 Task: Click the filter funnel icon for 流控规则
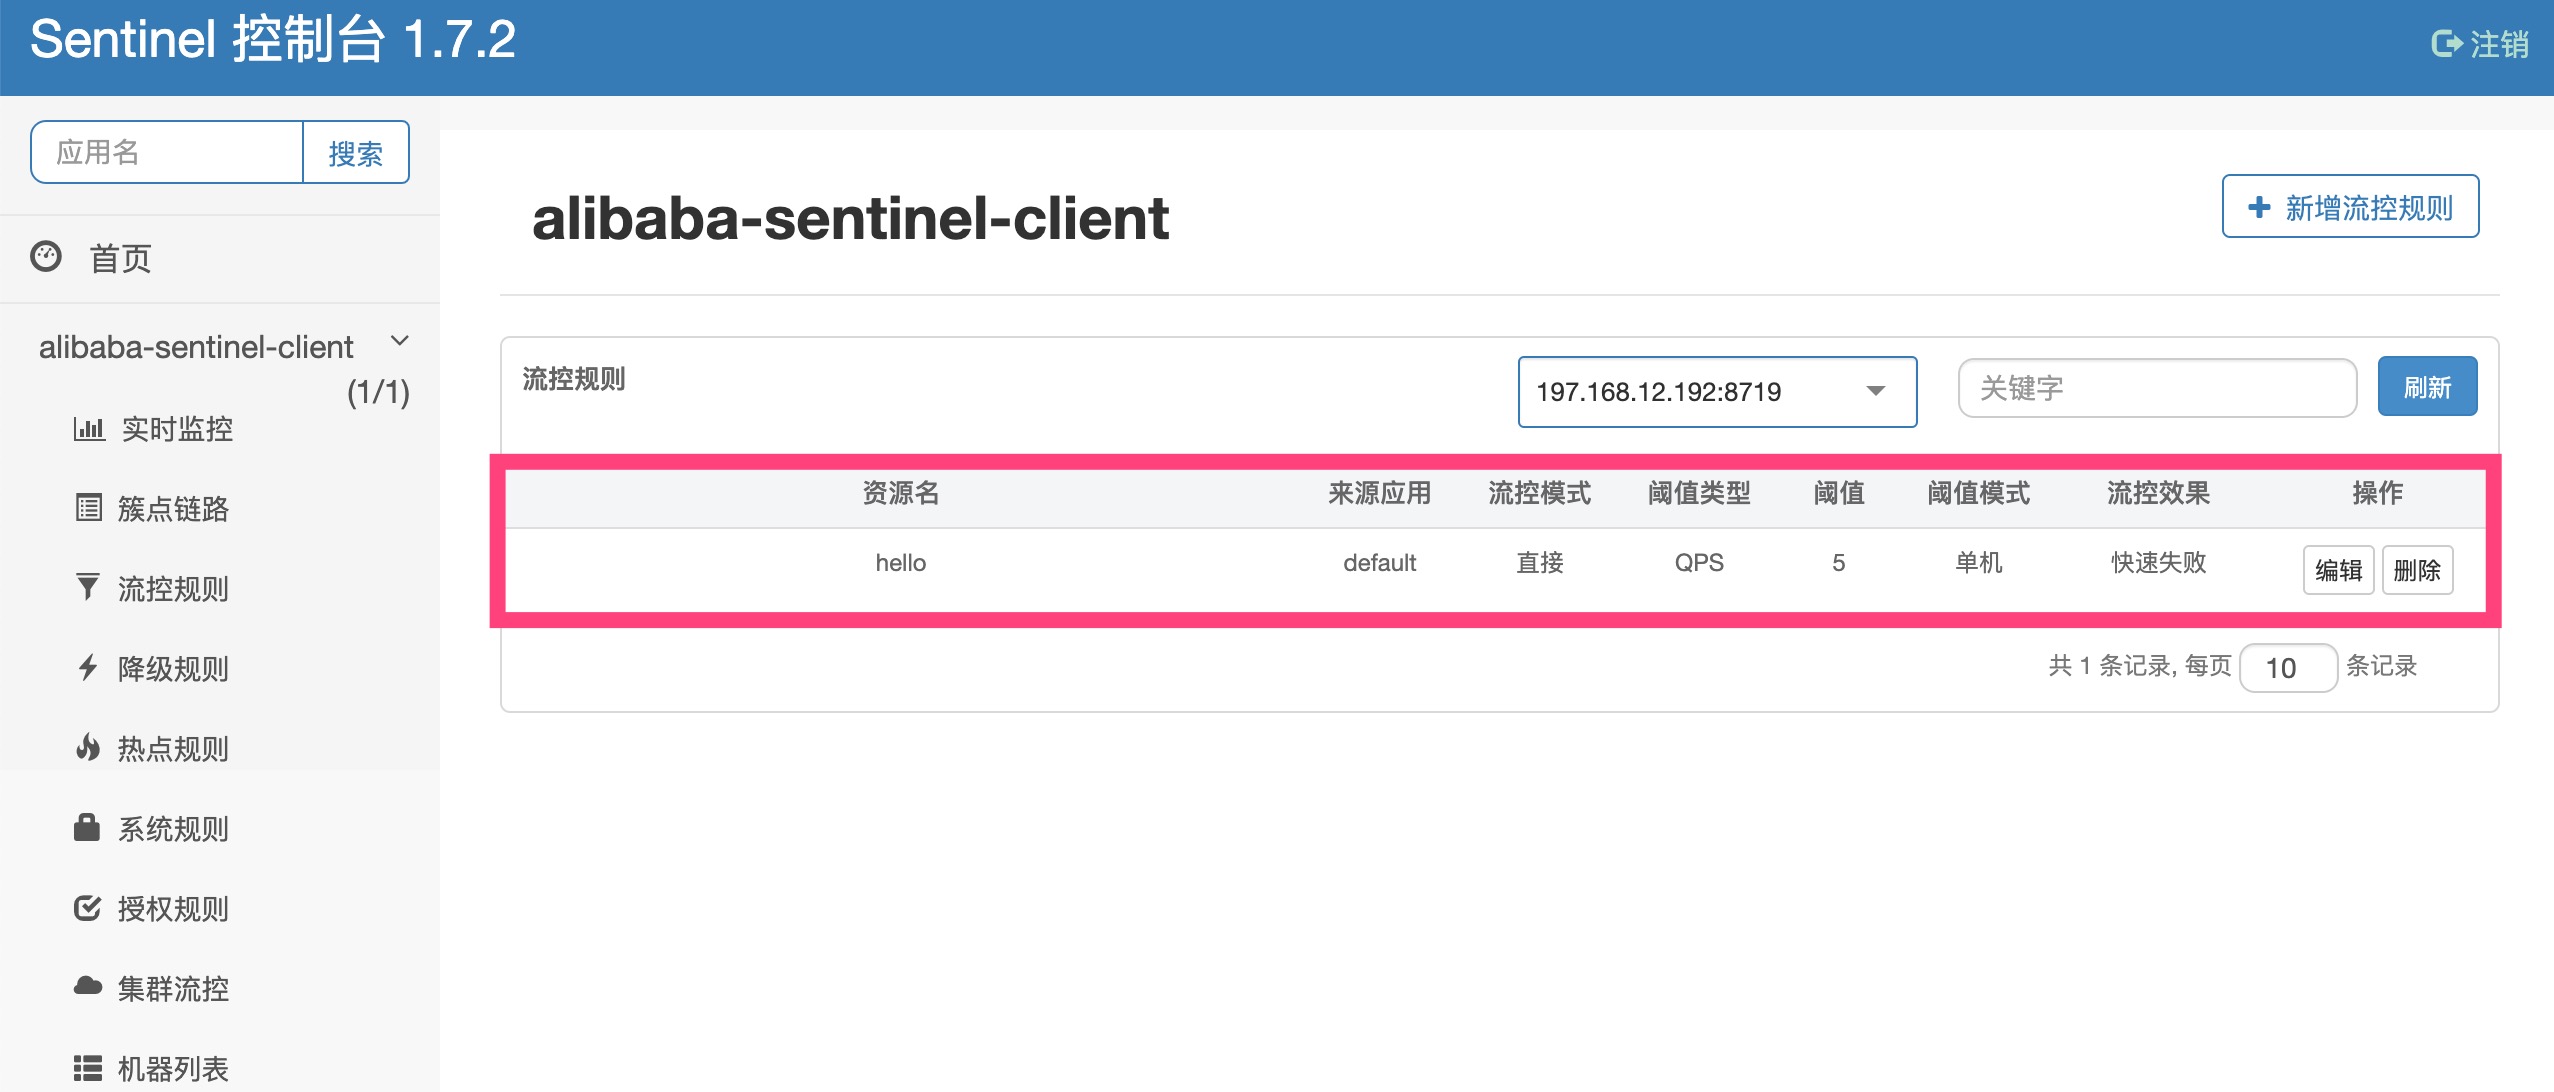(x=88, y=587)
